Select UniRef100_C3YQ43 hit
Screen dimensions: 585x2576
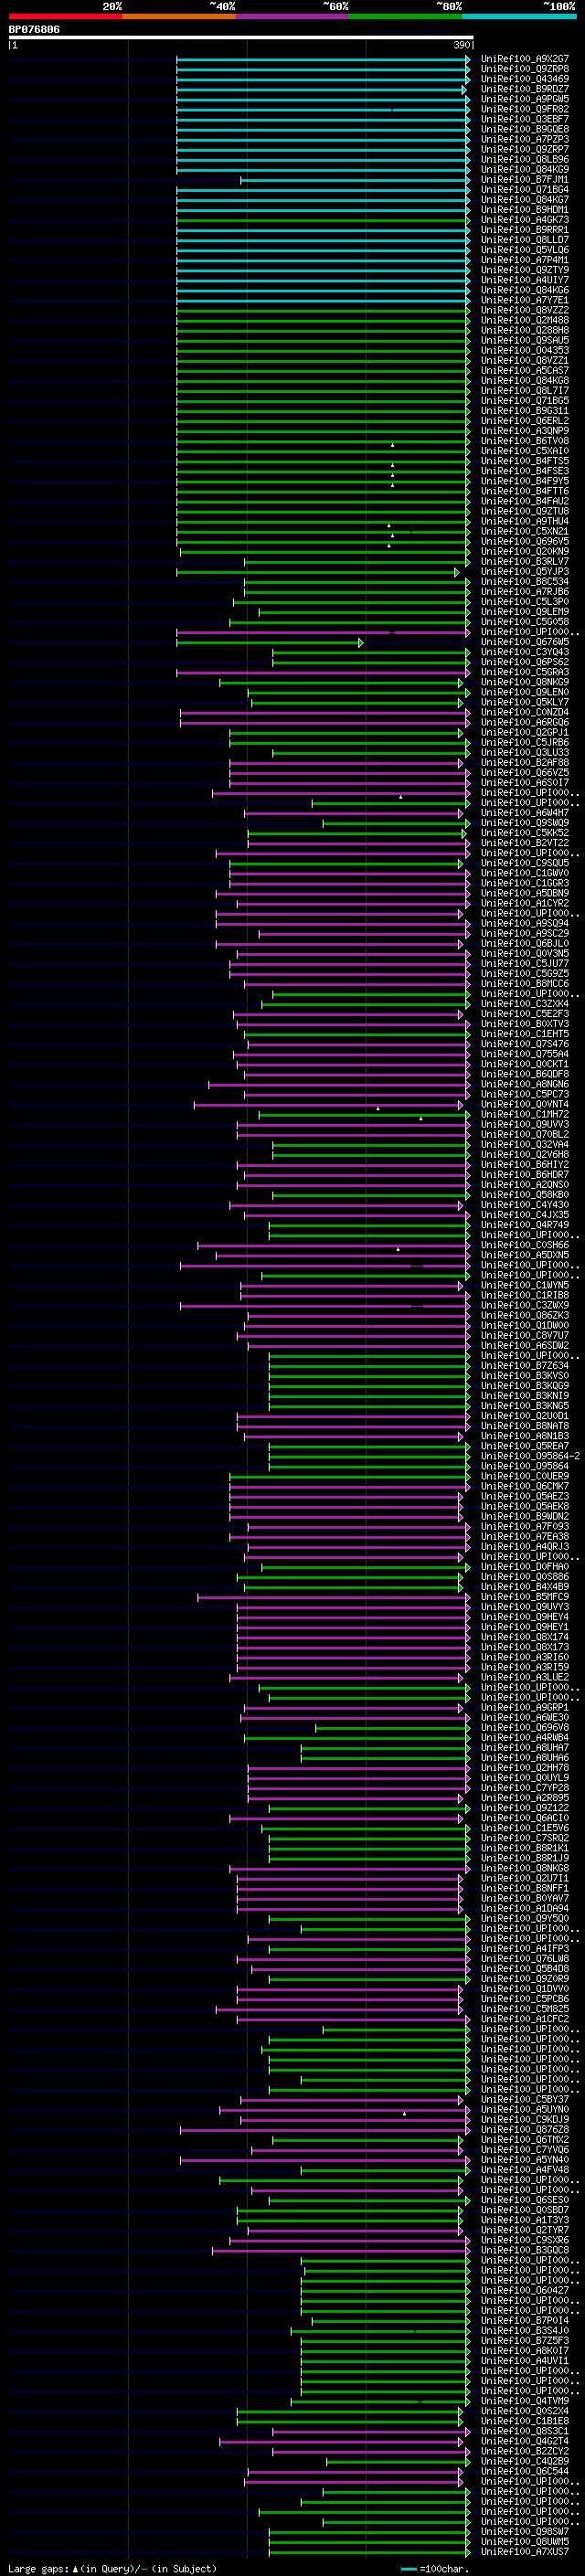point(525,652)
